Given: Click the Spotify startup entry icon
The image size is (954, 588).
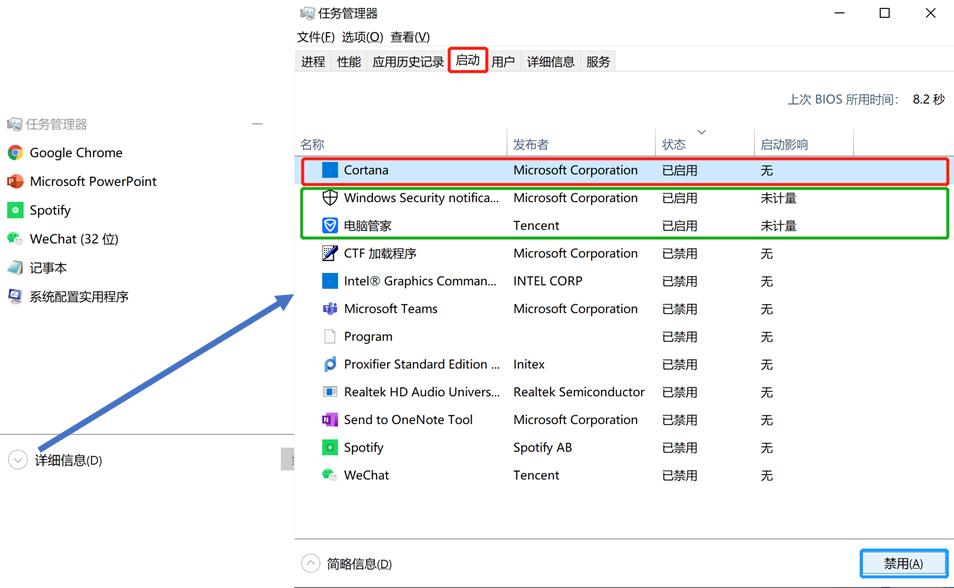Looking at the screenshot, I should click(330, 447).
